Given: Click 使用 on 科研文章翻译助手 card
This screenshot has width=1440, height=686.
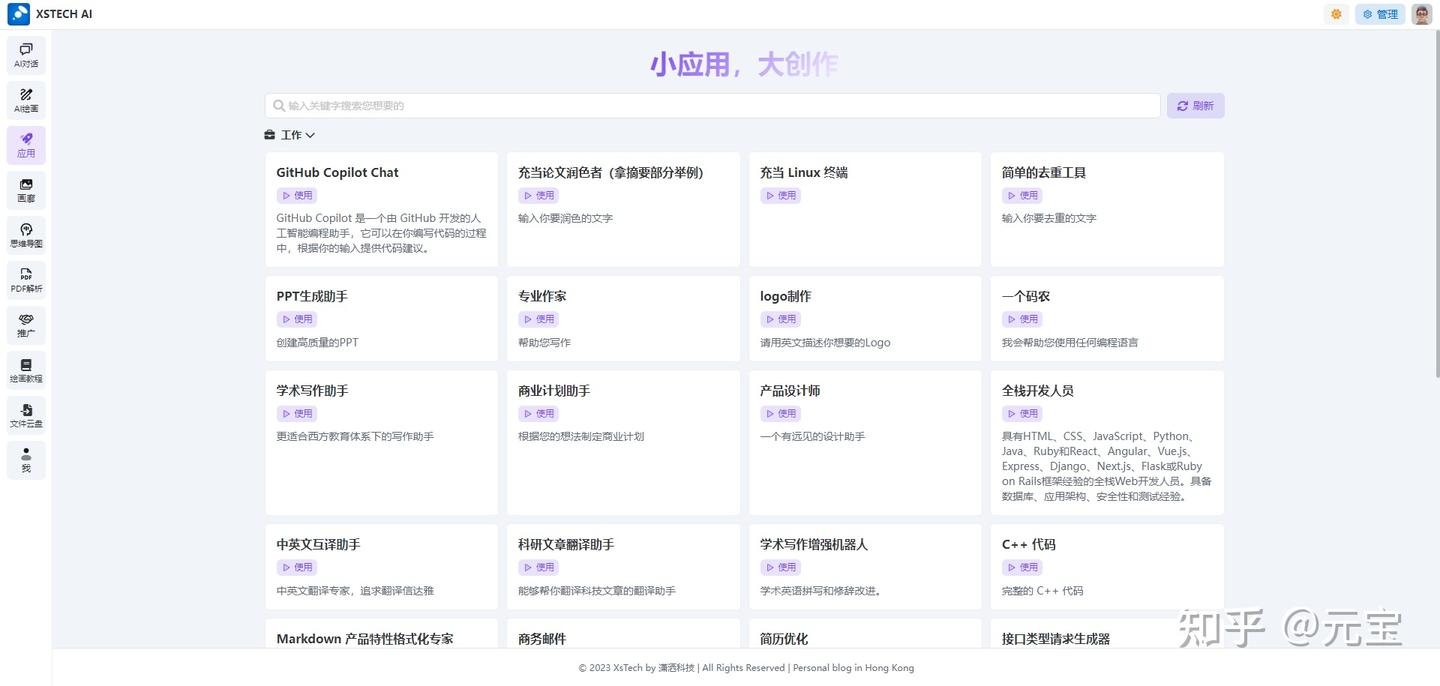Looking at the screenshot, I should click(538, 568).
